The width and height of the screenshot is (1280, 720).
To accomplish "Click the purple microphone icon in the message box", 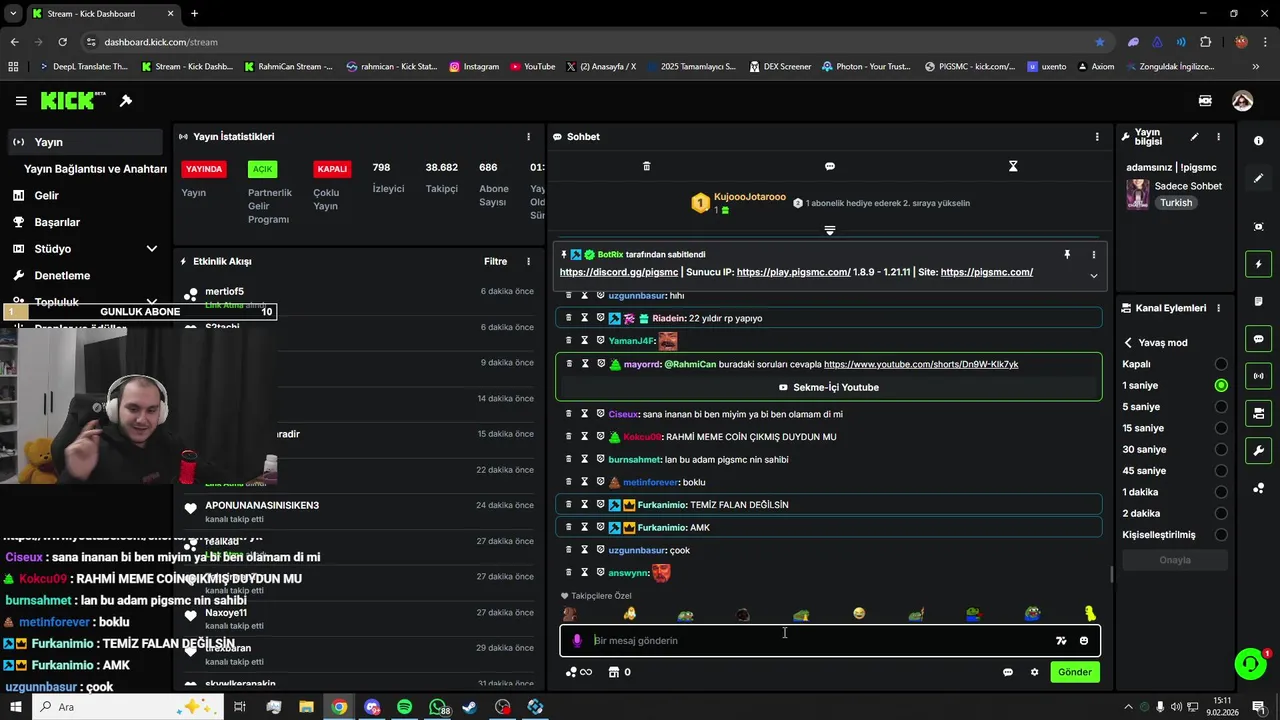I will click(577, 641).
